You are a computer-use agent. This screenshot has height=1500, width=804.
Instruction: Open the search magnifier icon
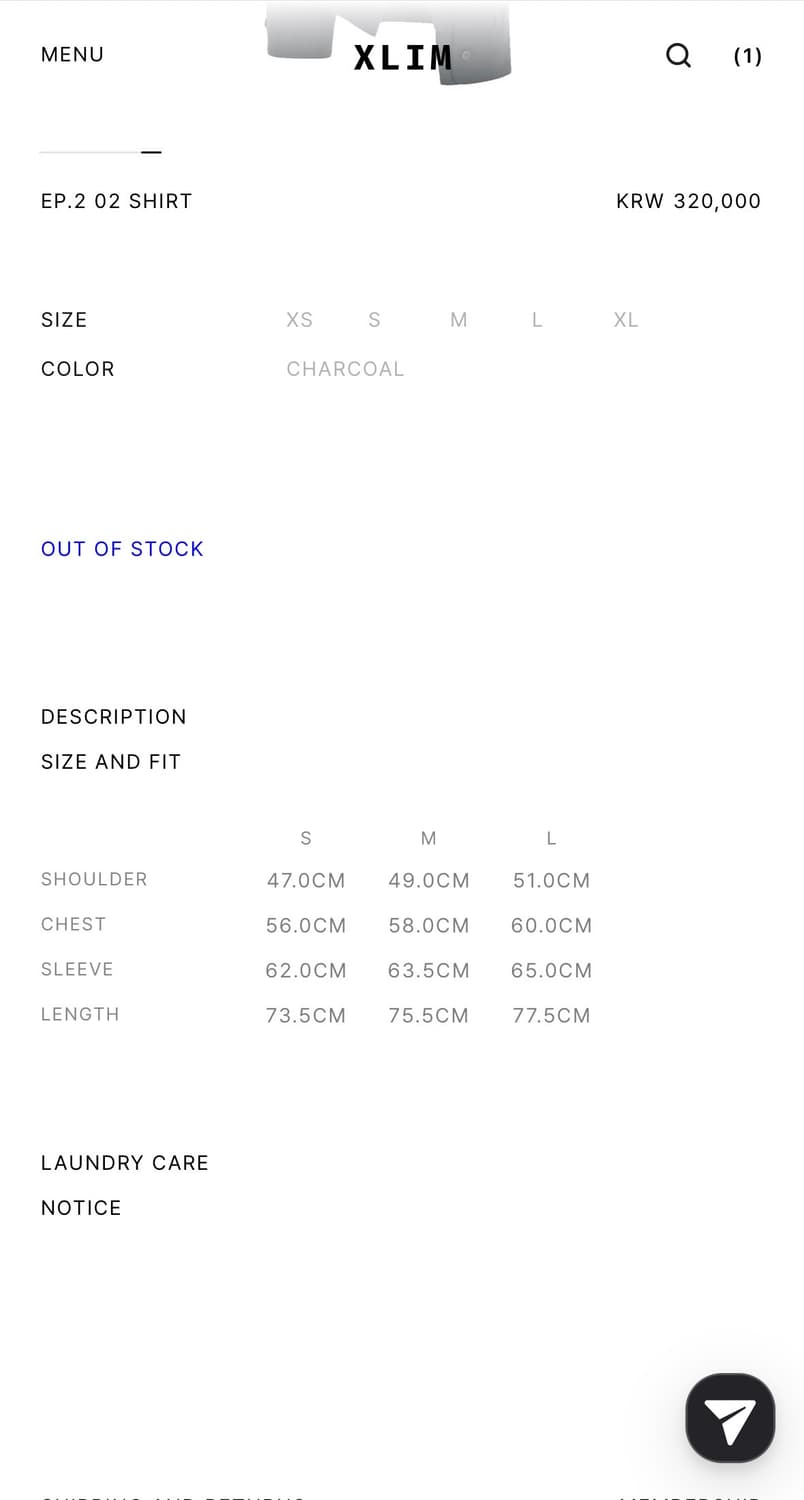(x=678, y=55)
